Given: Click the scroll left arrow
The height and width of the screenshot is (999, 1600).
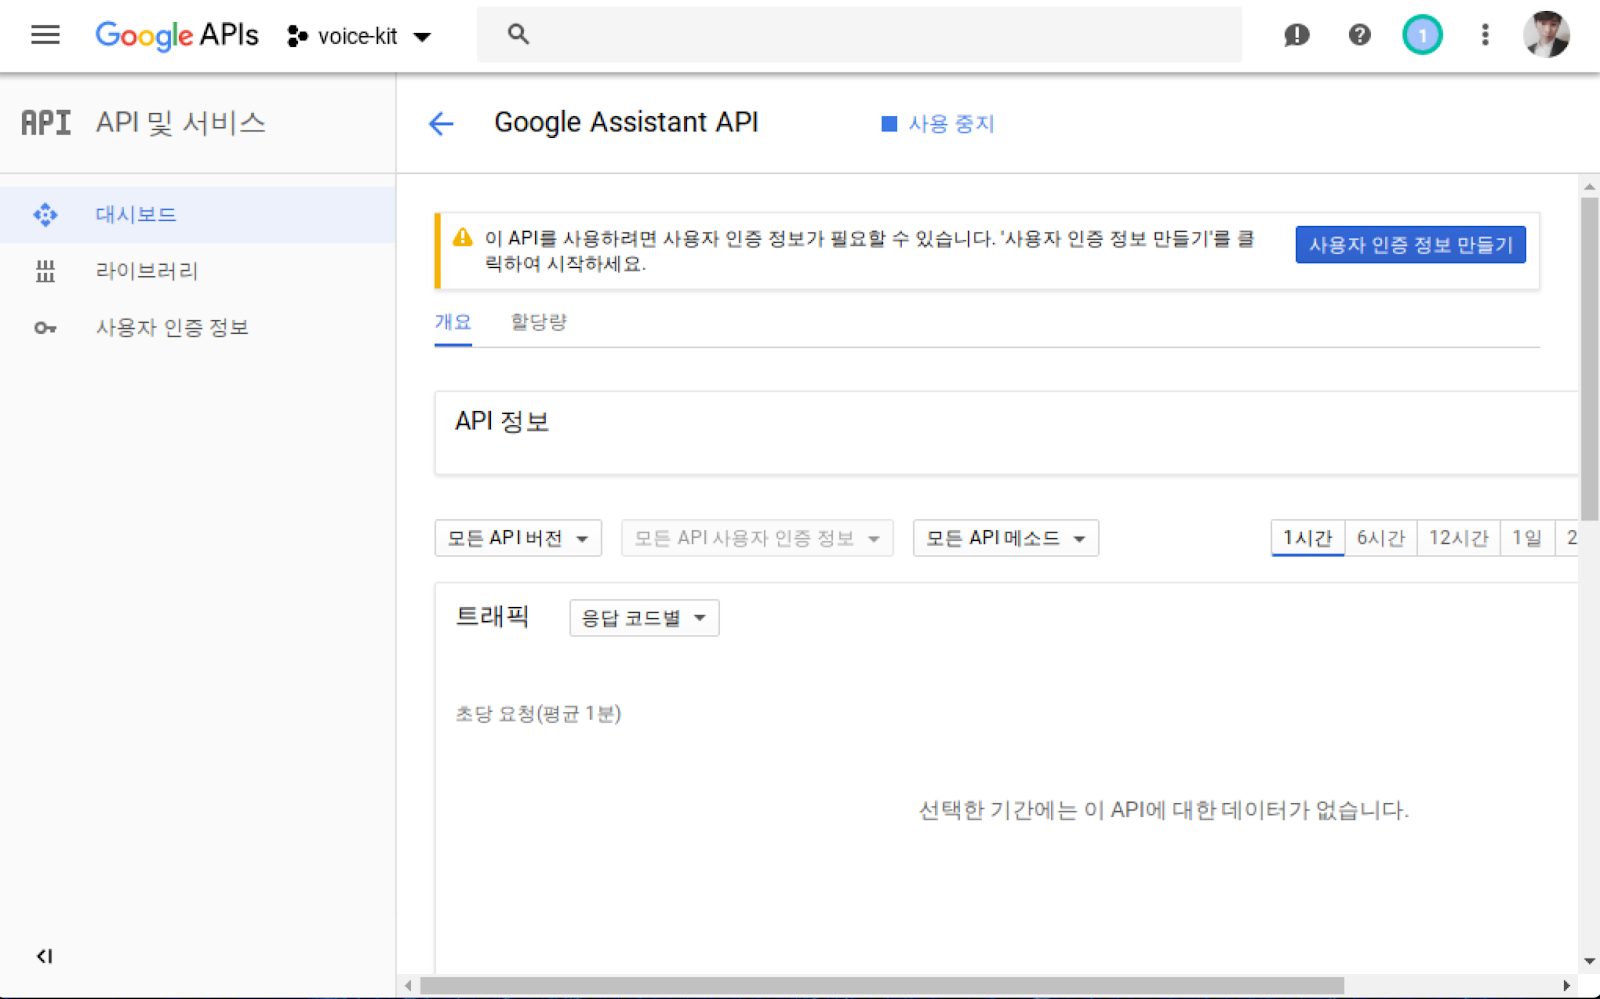Looking at the screenshot, I should (x=408, y=985).
